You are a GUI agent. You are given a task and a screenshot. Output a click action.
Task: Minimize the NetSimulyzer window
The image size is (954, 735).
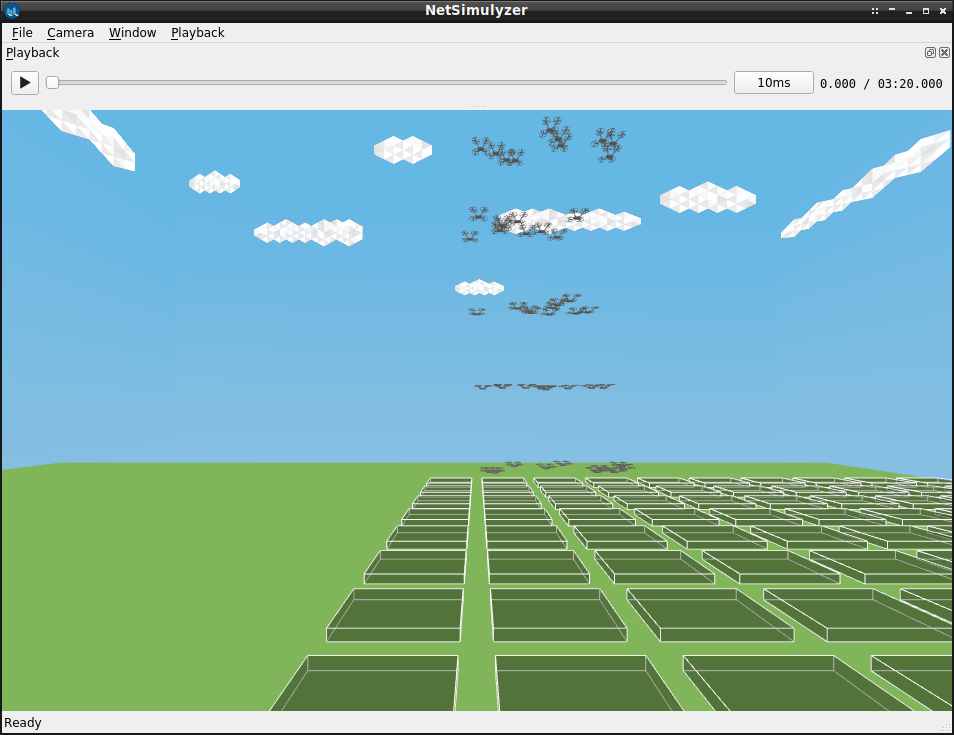[909, 11]
